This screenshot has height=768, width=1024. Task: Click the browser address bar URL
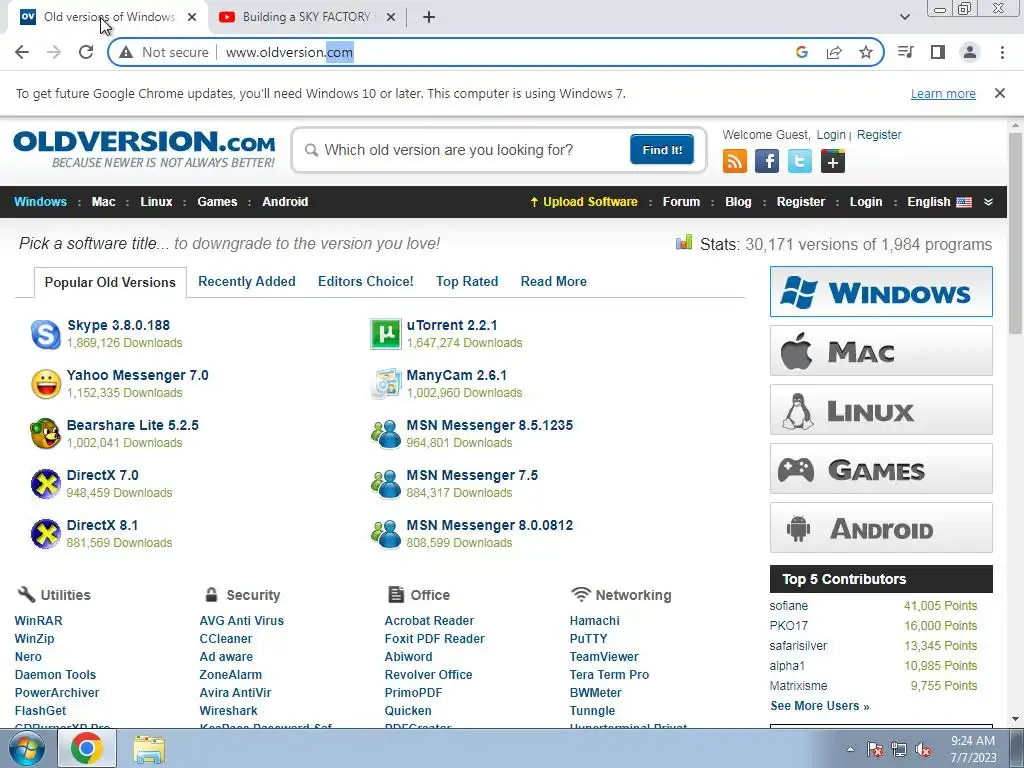click(x=290, y=52)
